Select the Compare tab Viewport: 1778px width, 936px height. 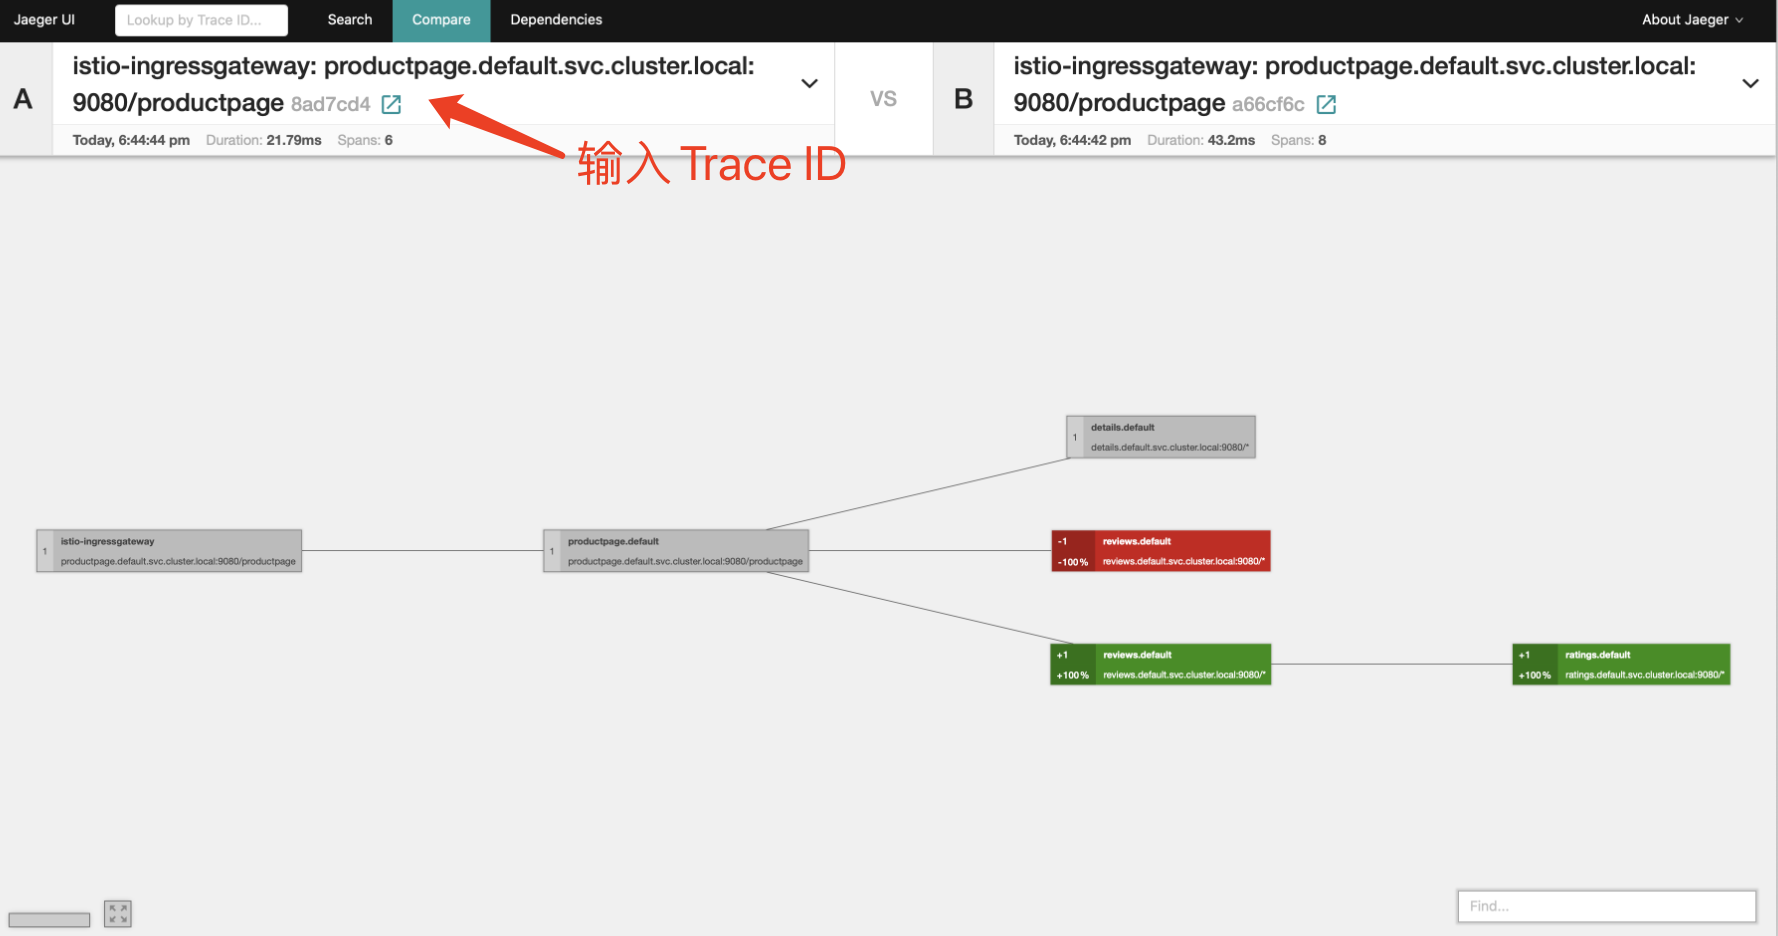441,20
